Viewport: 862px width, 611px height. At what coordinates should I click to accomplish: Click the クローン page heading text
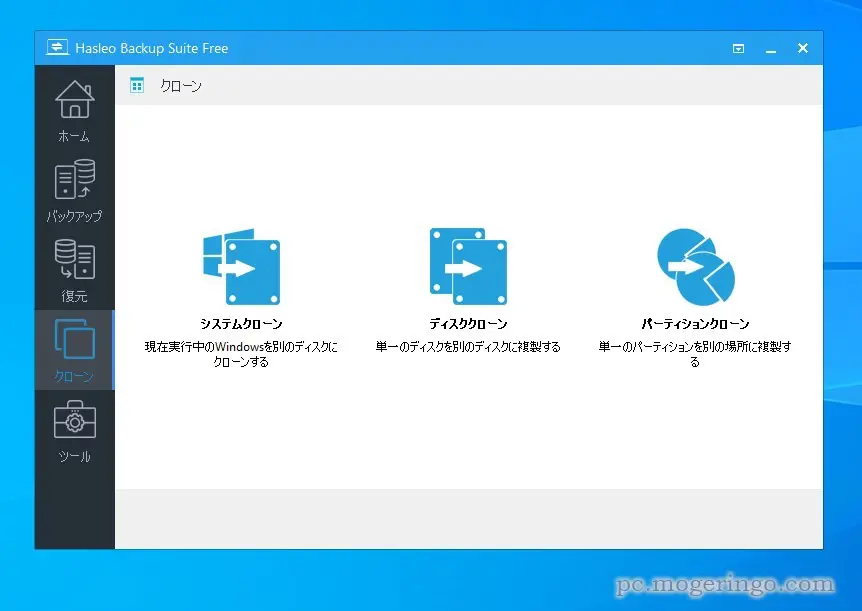(x=181, y=86)
